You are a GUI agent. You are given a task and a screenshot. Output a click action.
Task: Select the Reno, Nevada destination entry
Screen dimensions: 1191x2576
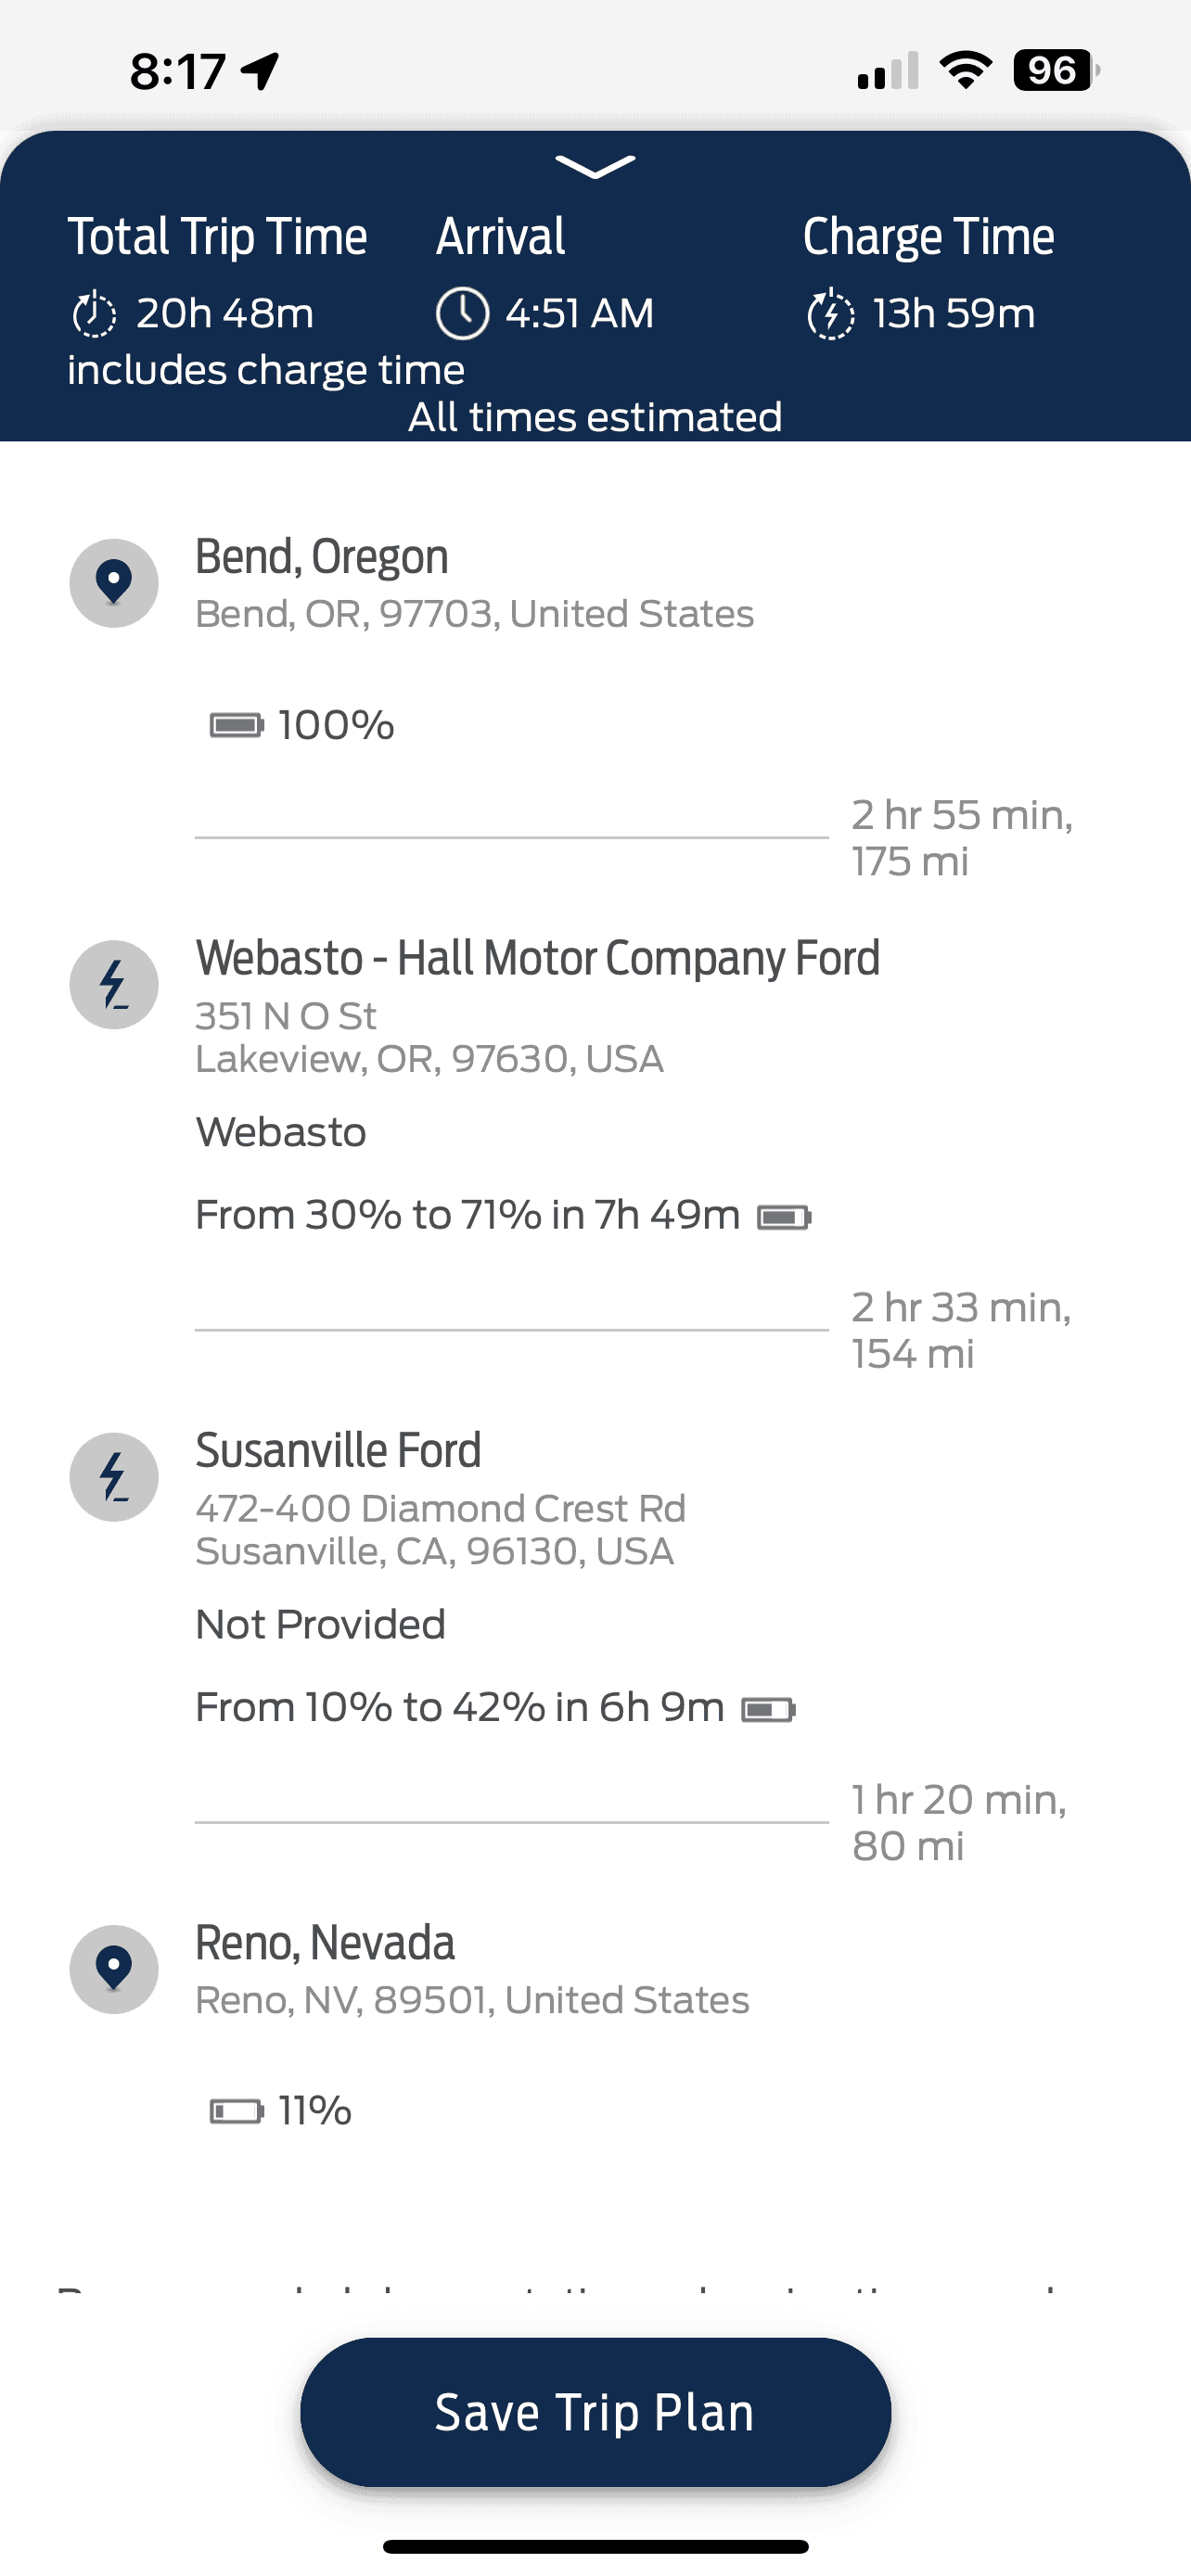(325, 1943)
